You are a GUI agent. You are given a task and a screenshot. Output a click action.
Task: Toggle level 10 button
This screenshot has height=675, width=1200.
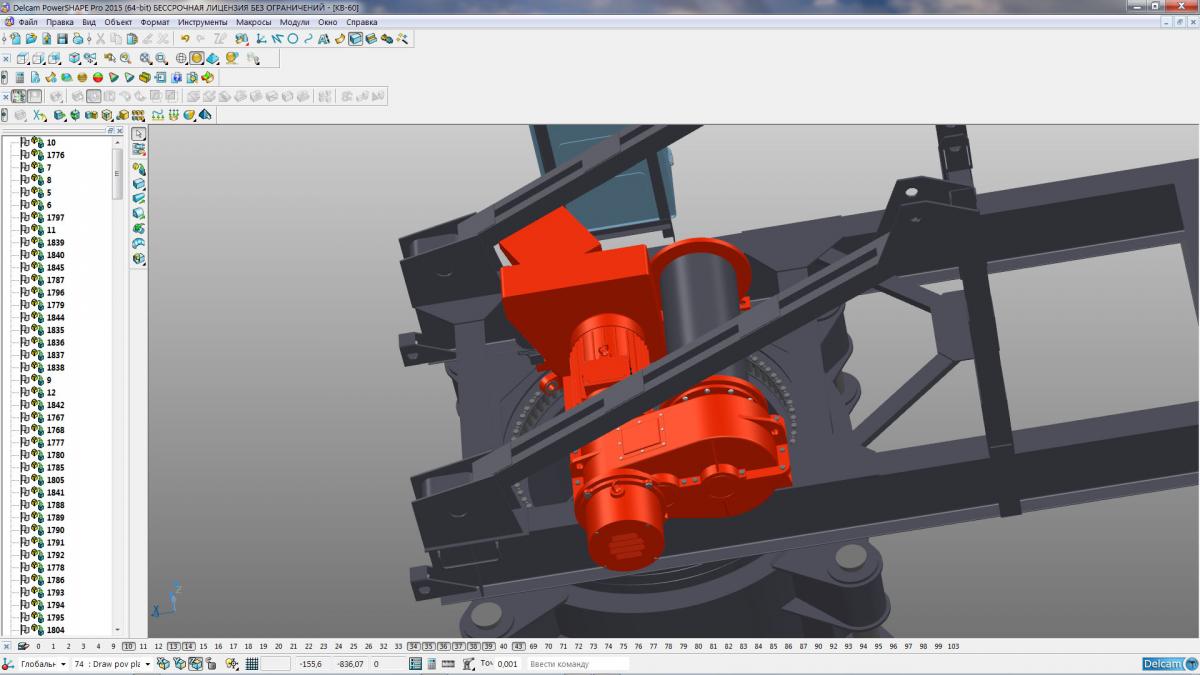(x=128, y=646)
